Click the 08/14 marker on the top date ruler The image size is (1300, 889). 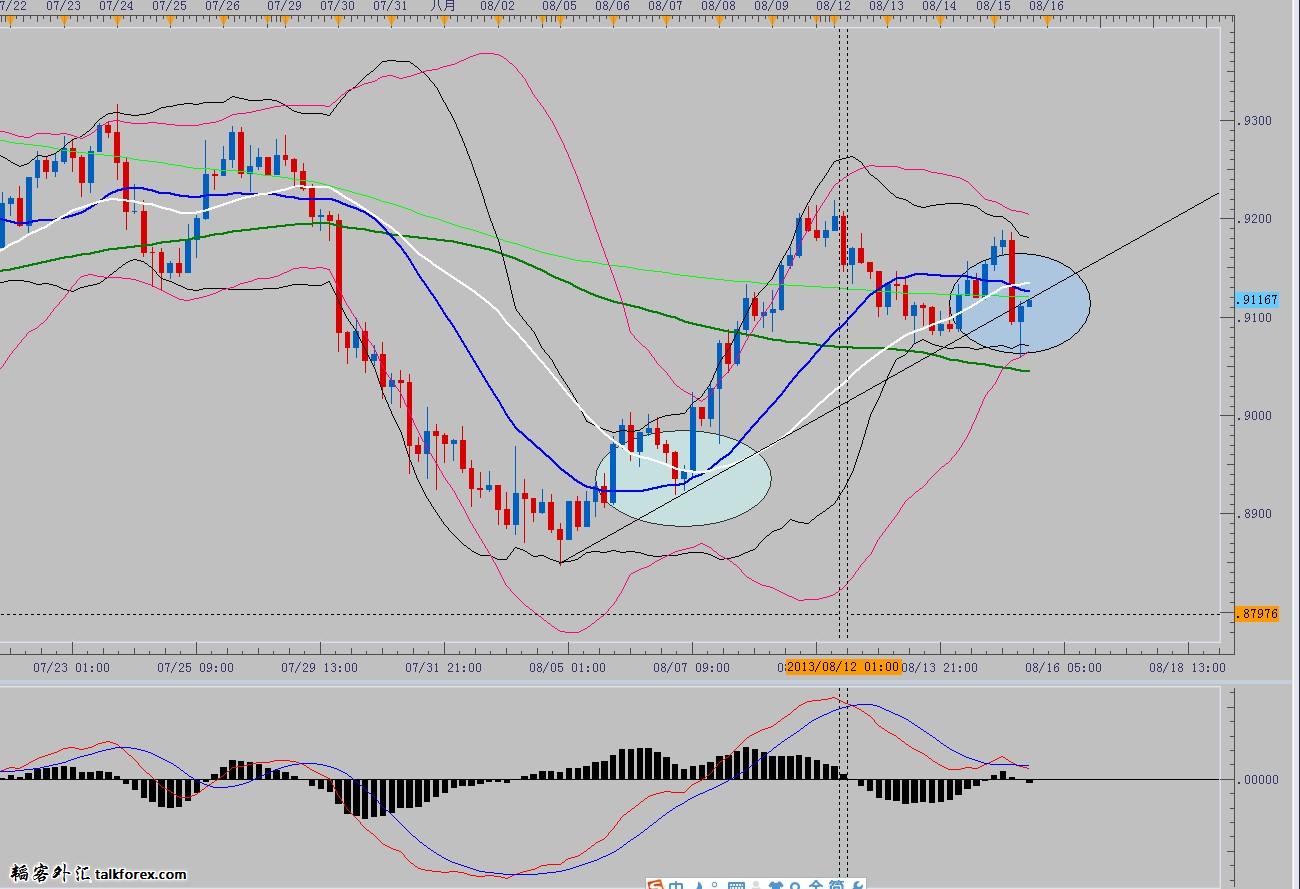(939, 6)
